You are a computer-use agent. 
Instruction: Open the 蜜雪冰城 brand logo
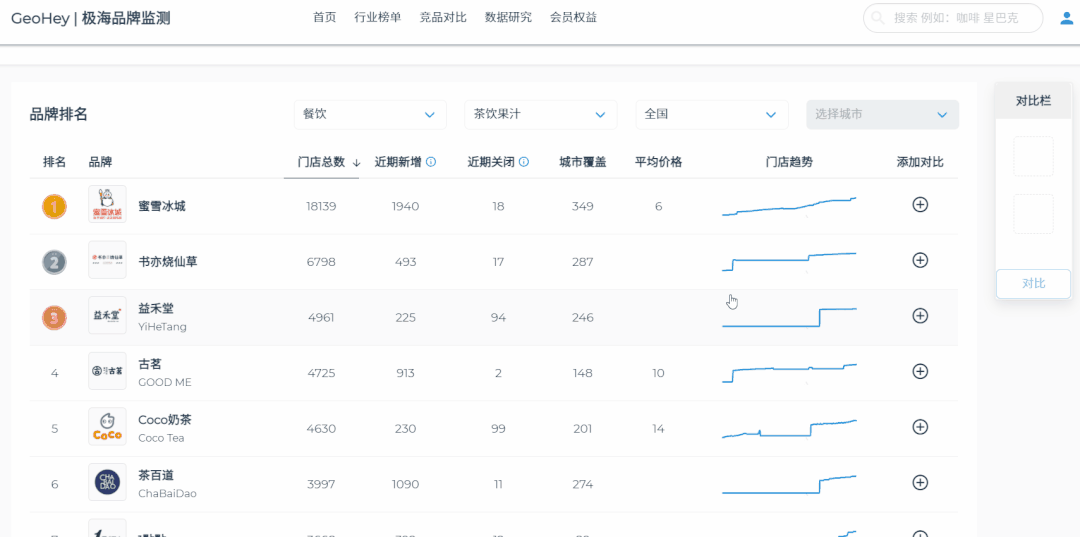(107, 204)
